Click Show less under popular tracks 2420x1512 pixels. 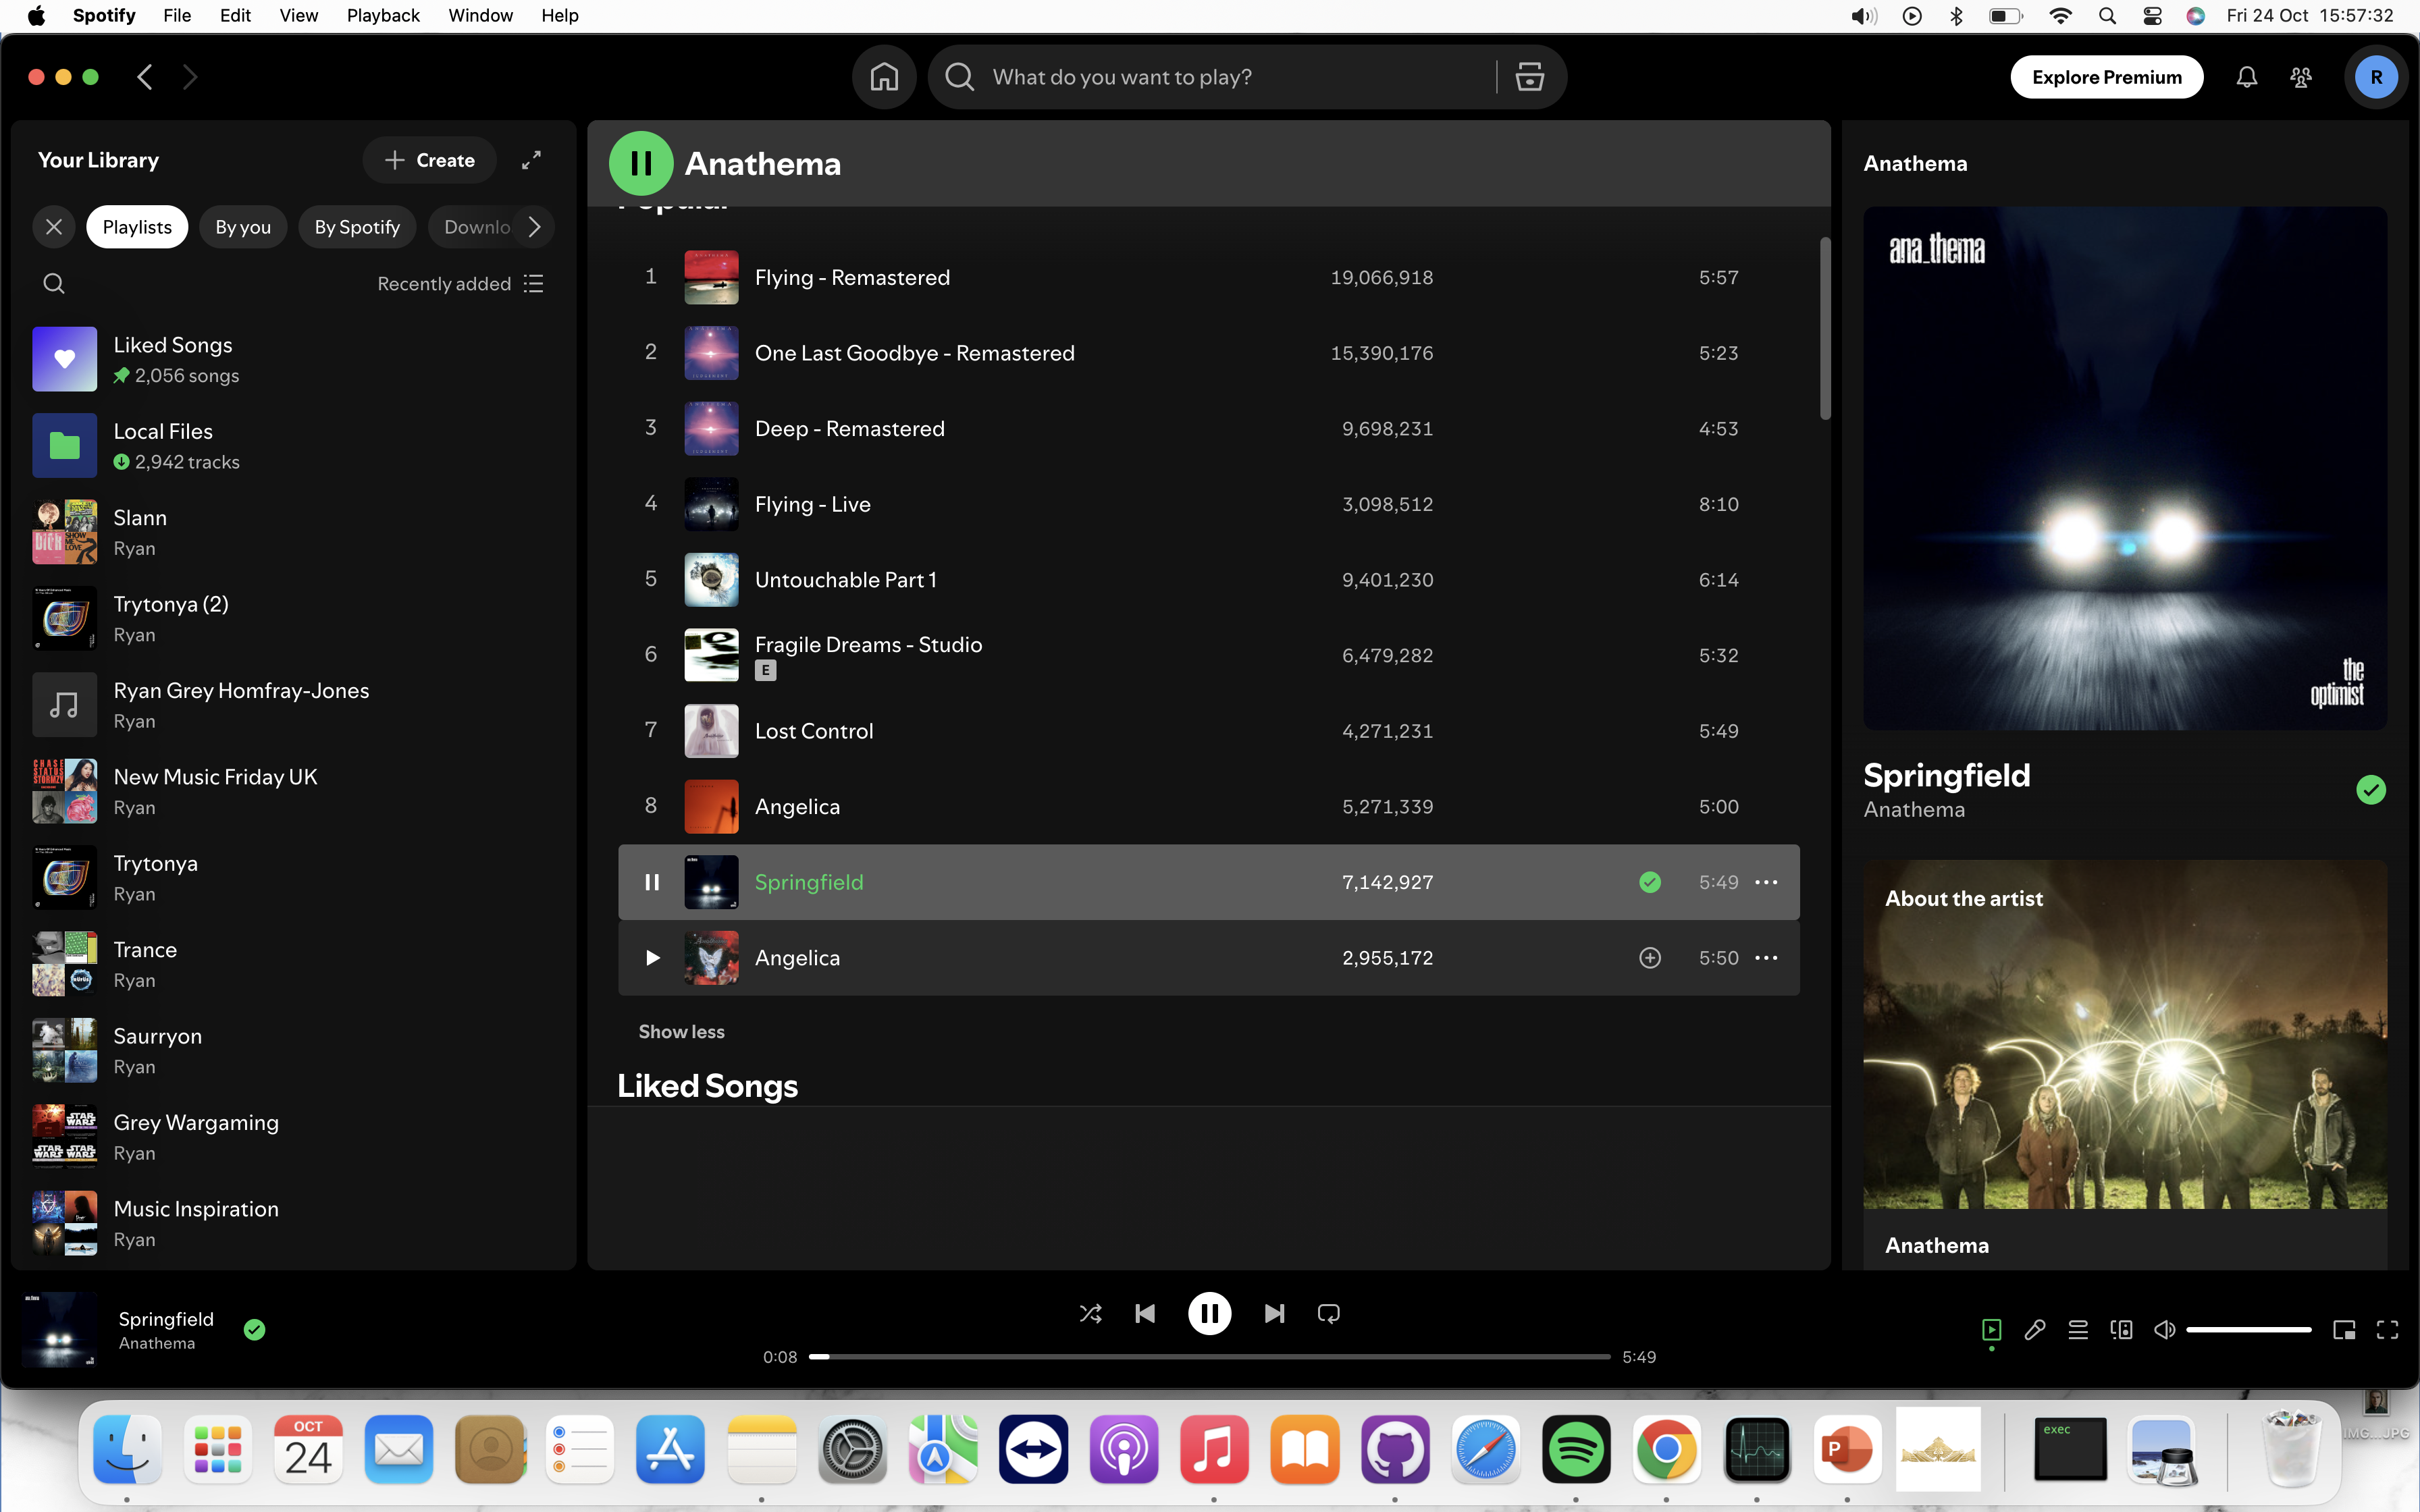[681, 1031]
